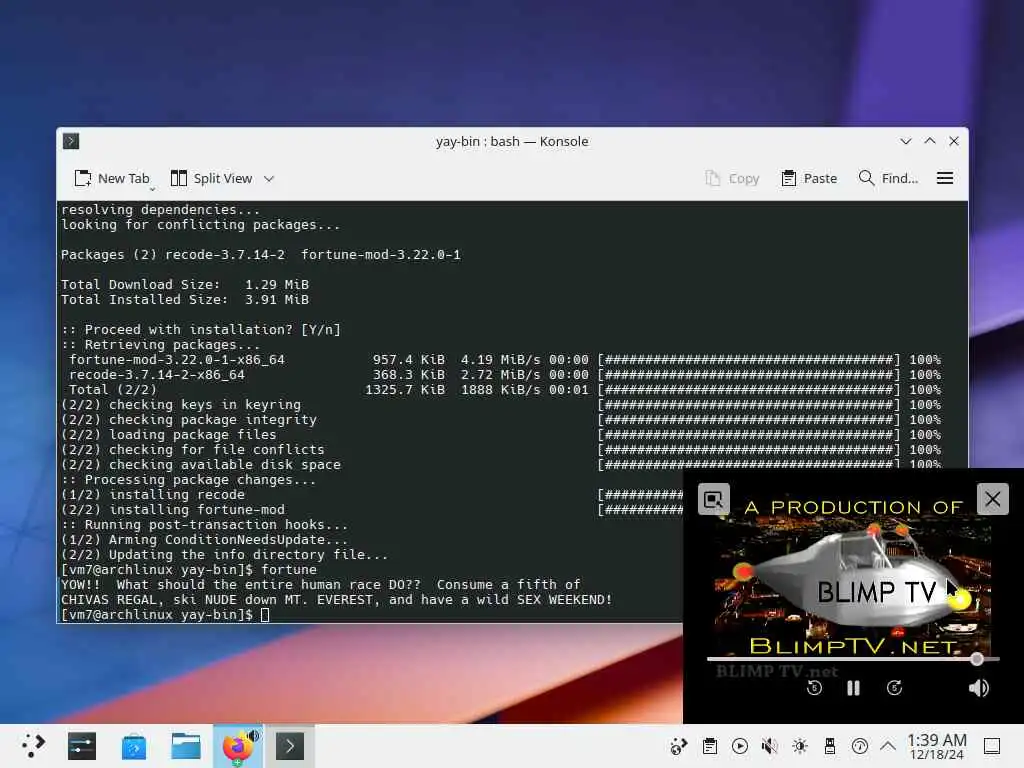Switch to Konsole taskbar entry
The height and width of the screenshot is (768, 1024).
coord(290,746)
